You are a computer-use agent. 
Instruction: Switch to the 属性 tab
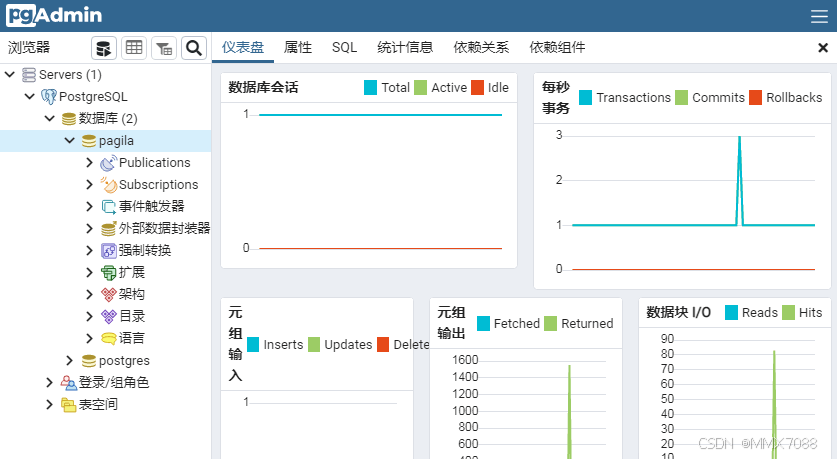298,48
